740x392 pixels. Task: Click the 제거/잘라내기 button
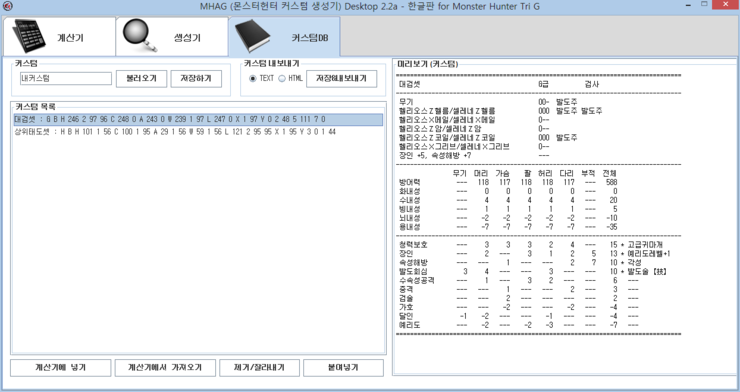[x=259, y=367]
